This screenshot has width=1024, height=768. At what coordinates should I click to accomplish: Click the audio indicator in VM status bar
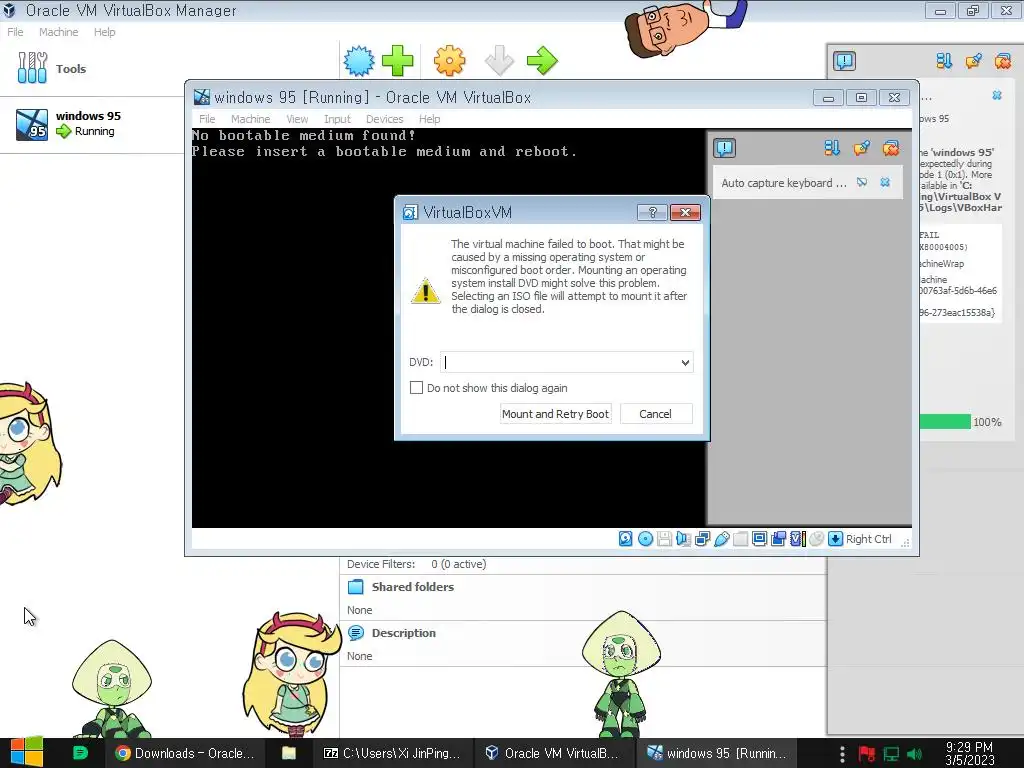coord(683,539)
